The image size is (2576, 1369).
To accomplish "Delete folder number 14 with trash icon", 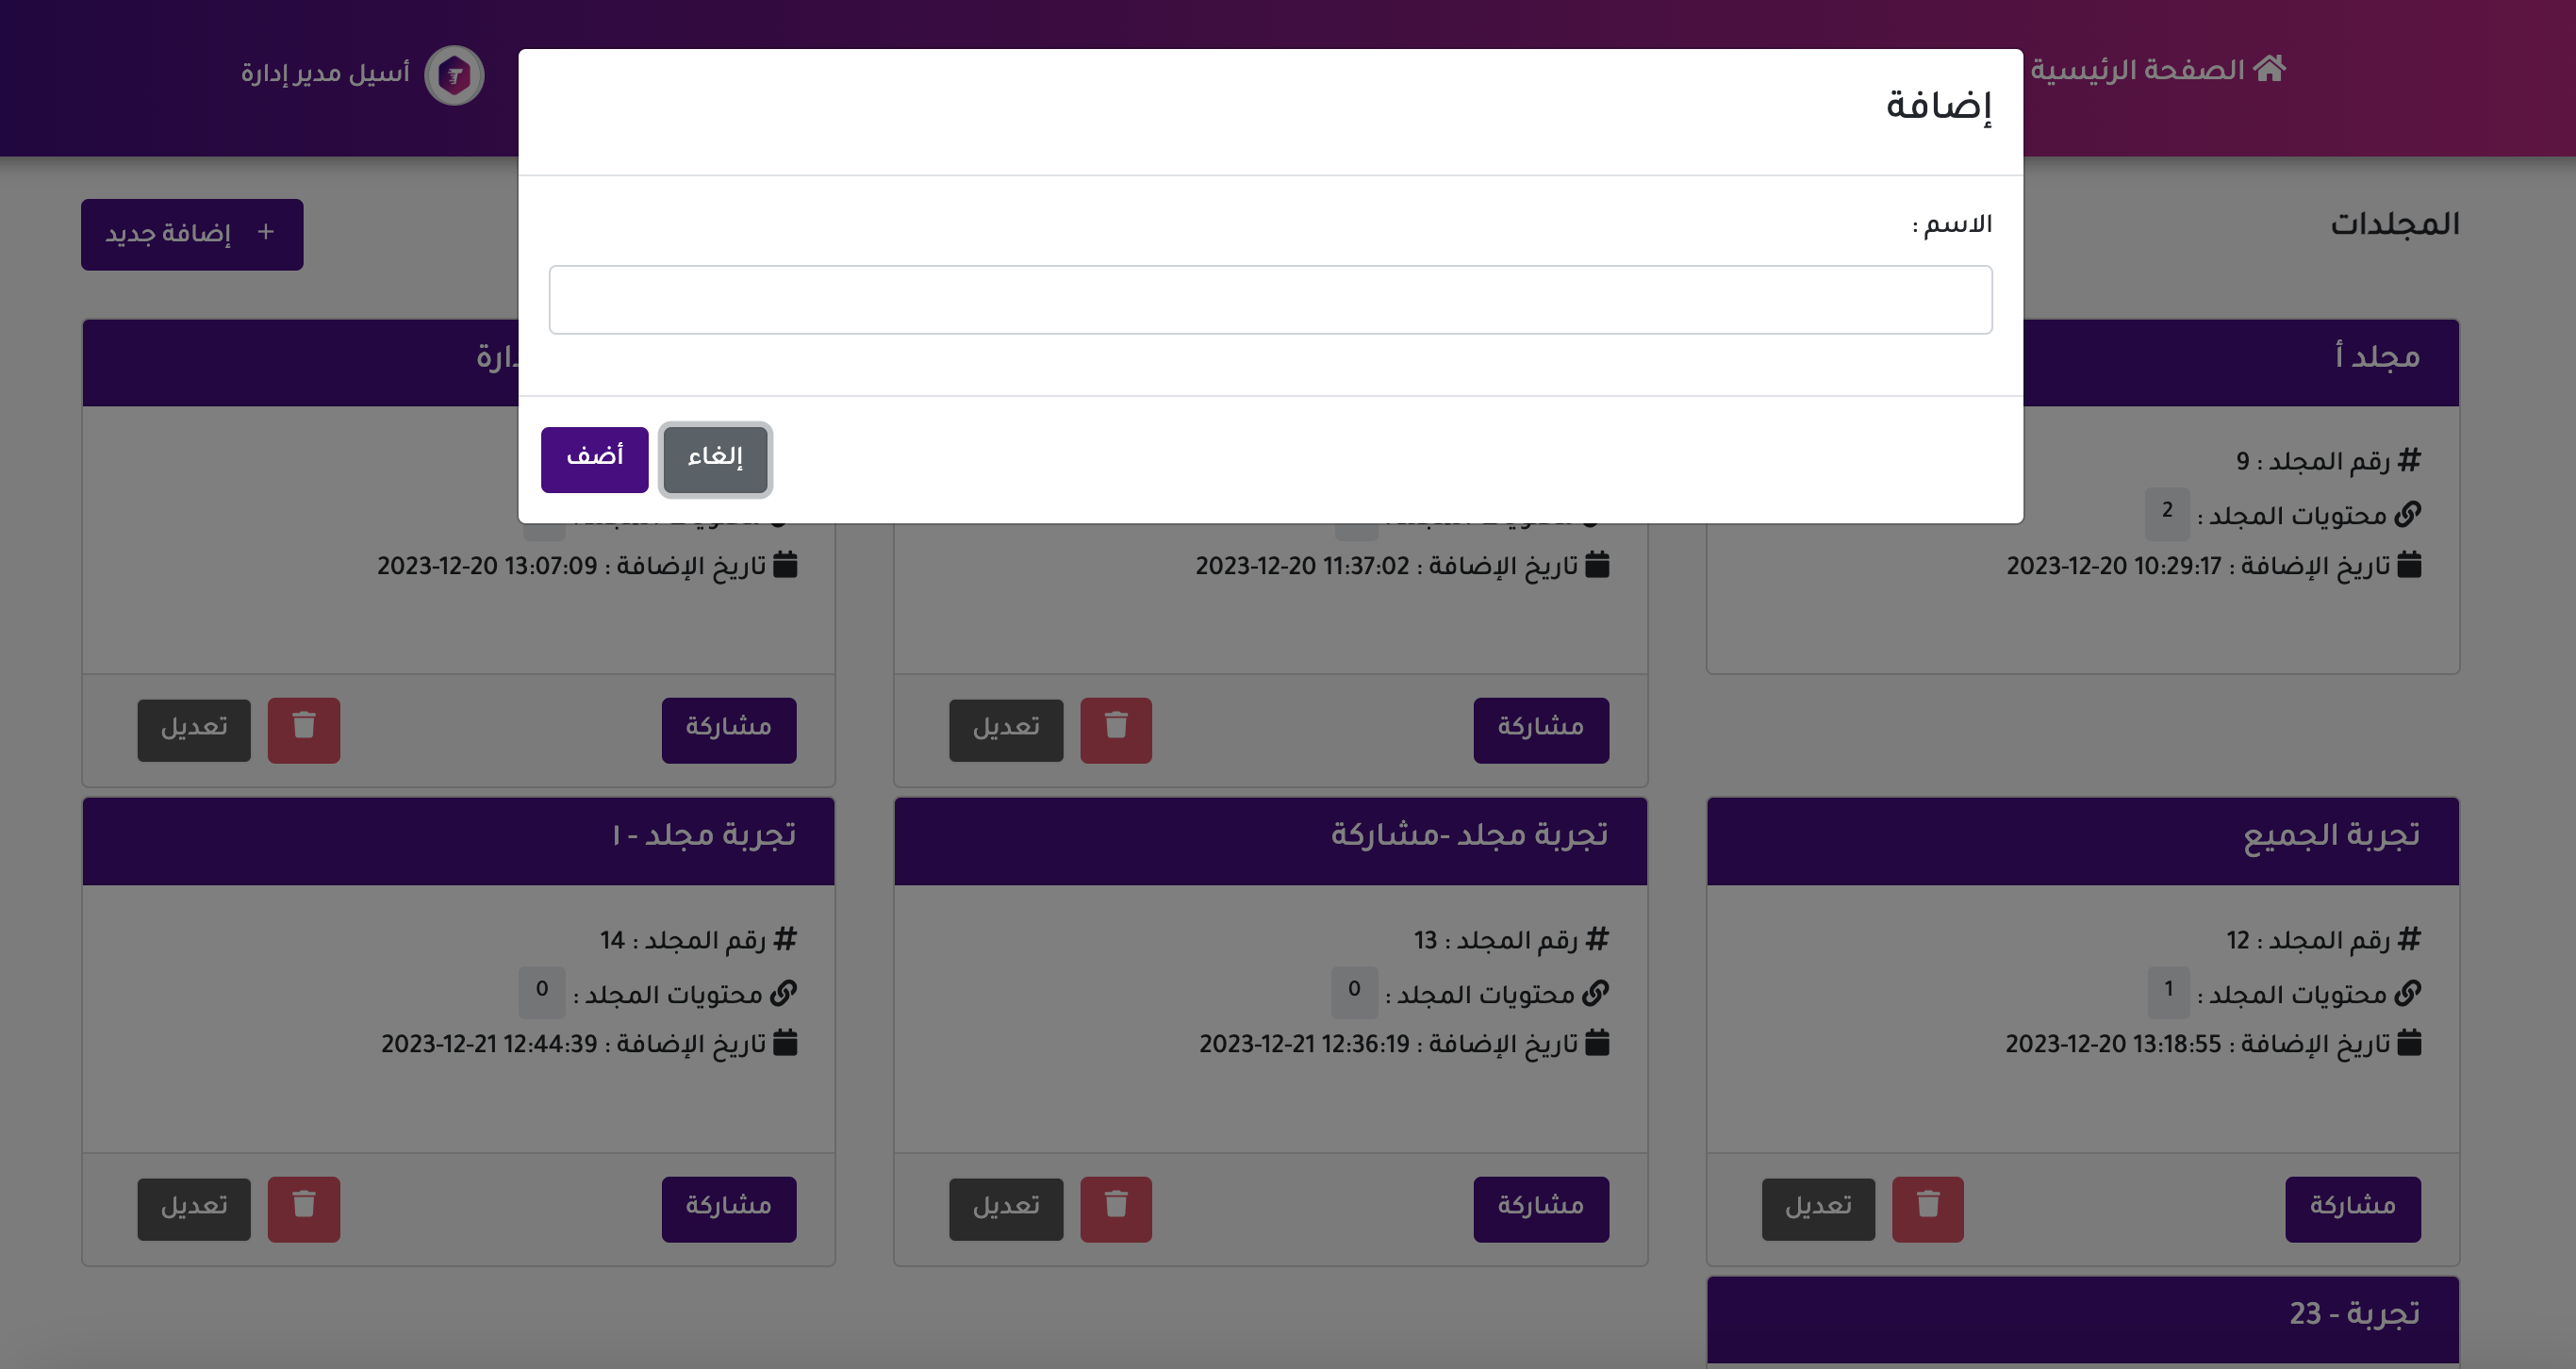I will (x=304, y=1208).
